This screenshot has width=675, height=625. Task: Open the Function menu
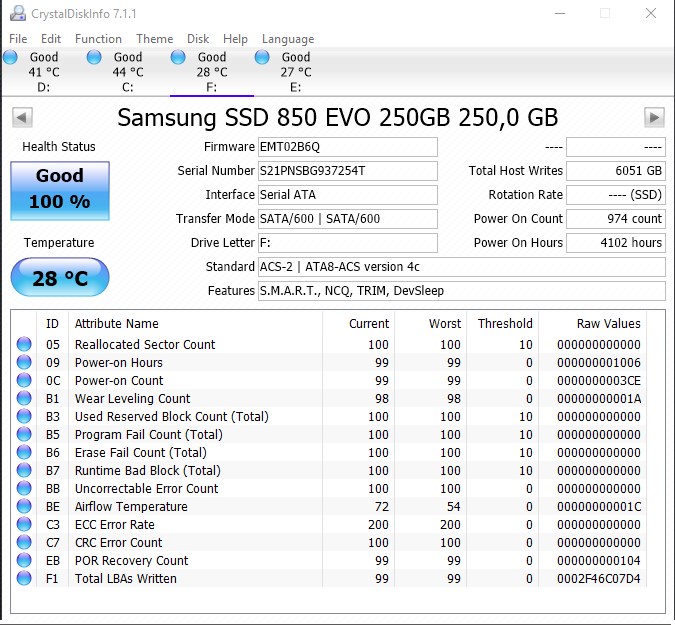click(98, 39)
